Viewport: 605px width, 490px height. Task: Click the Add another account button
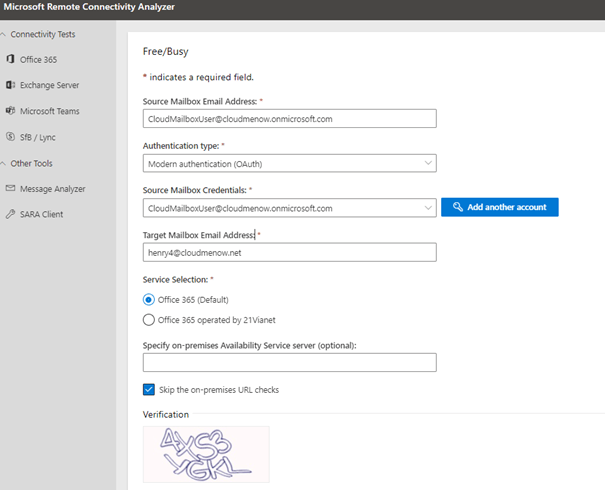point(499,207)
